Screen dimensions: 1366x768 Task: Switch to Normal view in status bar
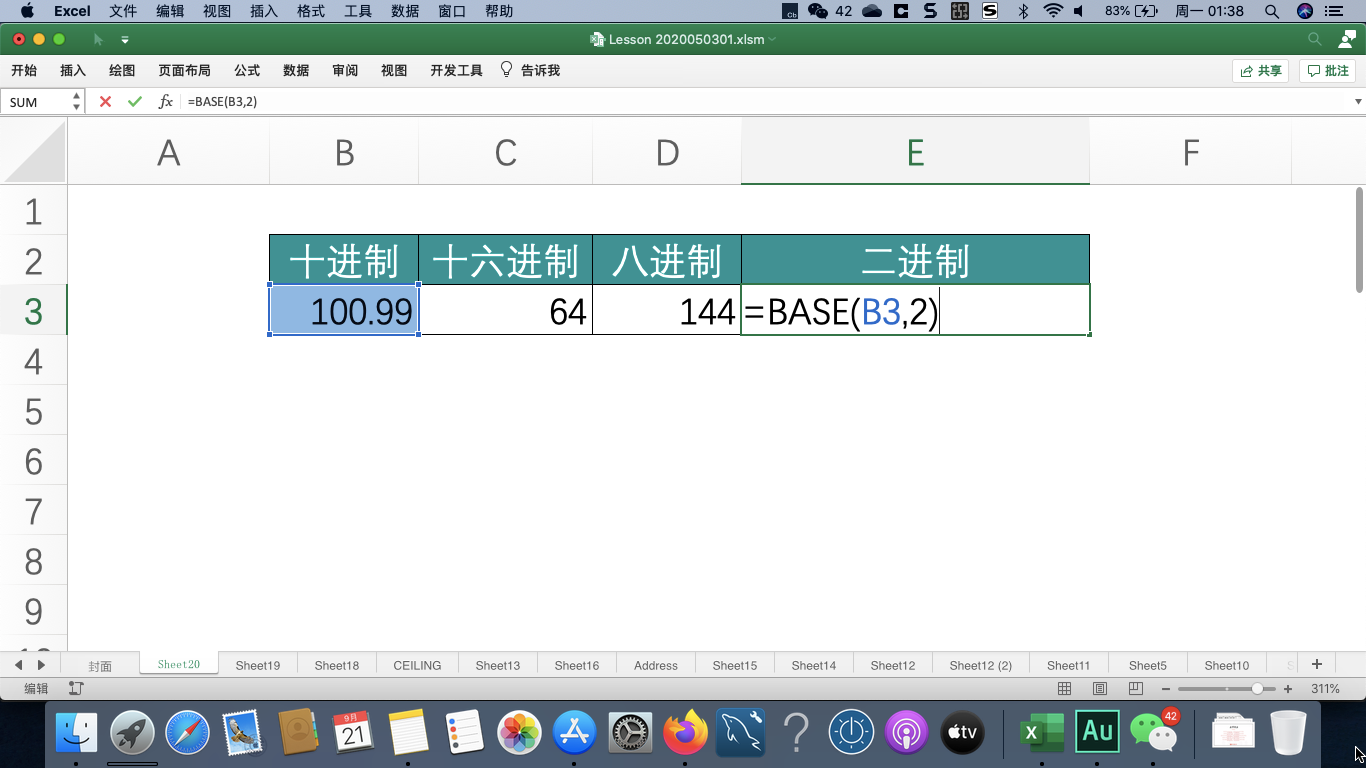pos(1065,689)
